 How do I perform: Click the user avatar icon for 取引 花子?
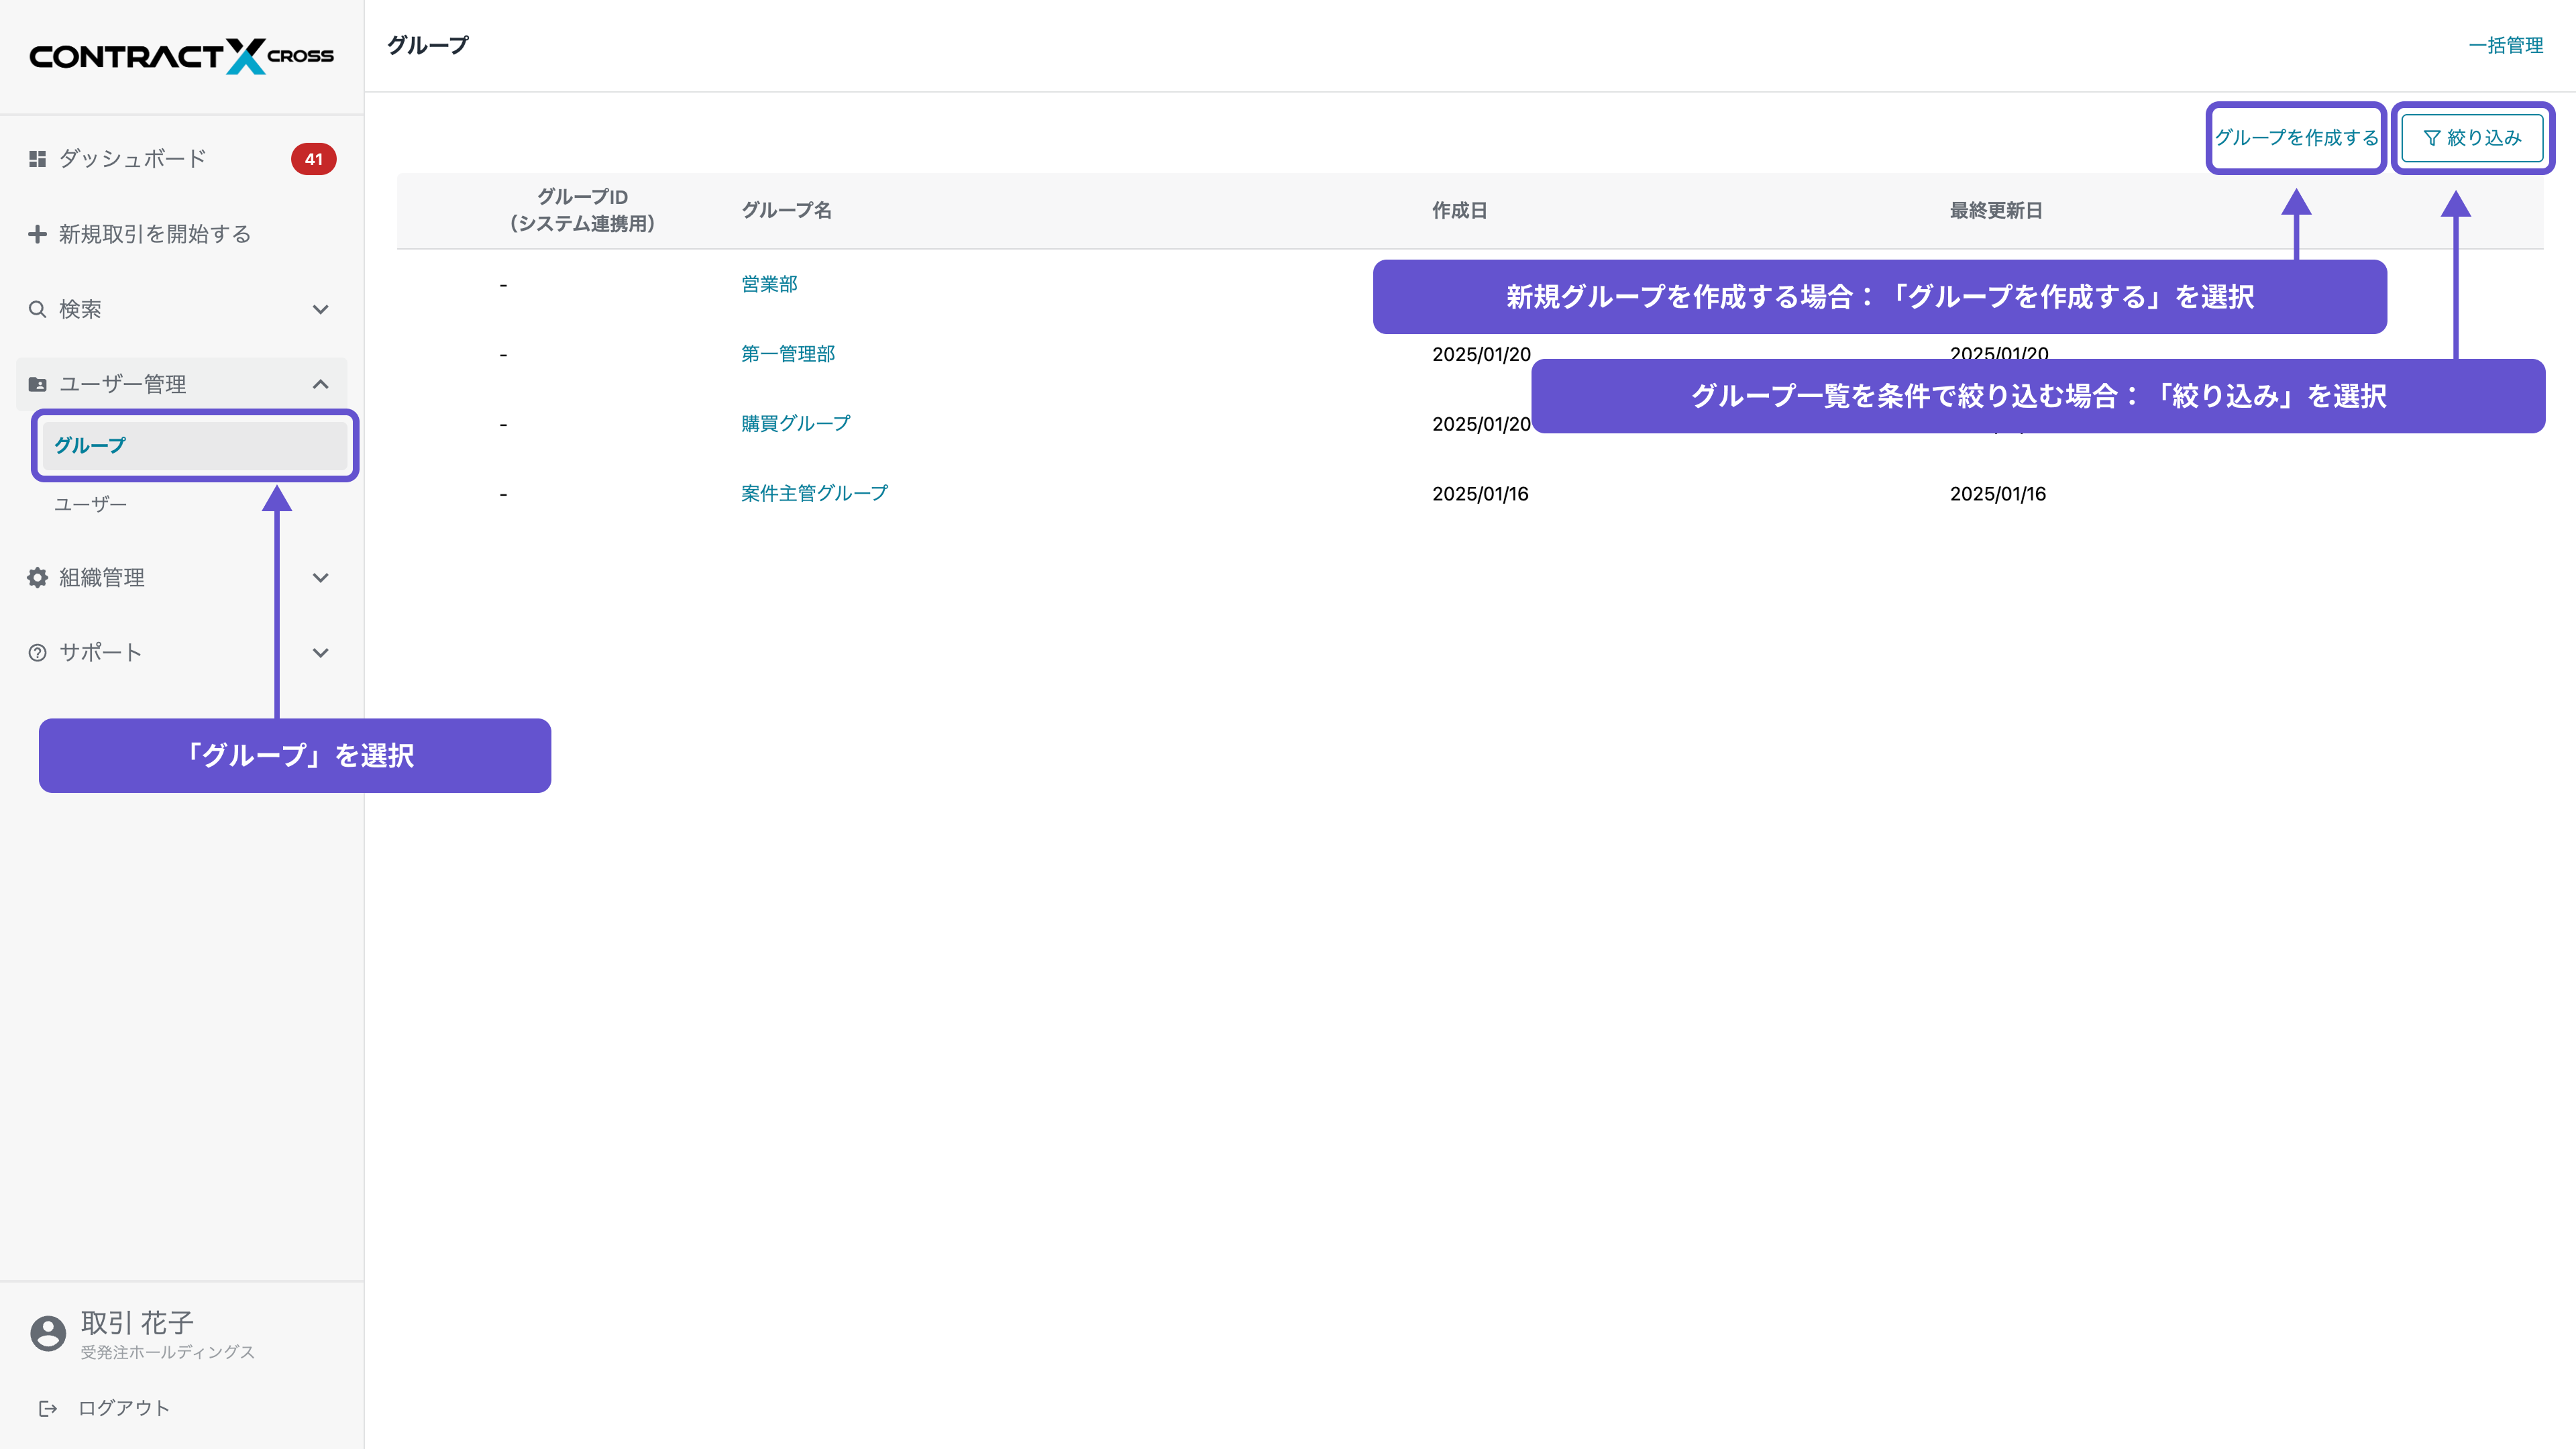point(48,1333)
